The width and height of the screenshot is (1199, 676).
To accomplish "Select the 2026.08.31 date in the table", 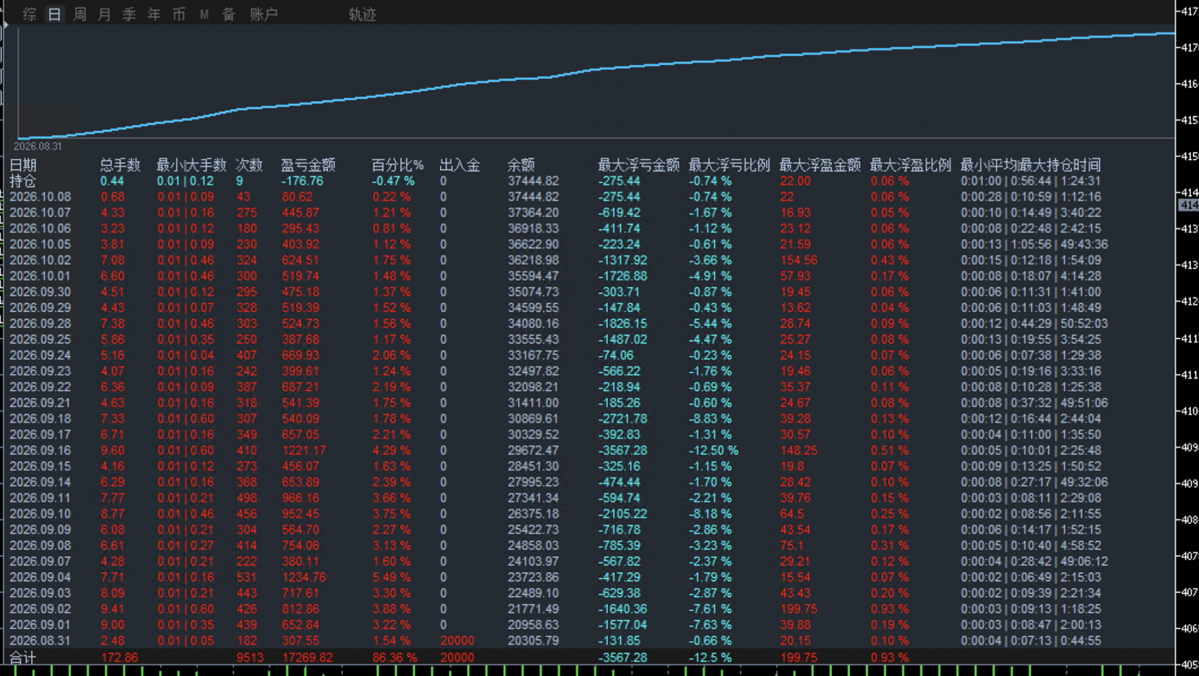I will coord(40,641).
